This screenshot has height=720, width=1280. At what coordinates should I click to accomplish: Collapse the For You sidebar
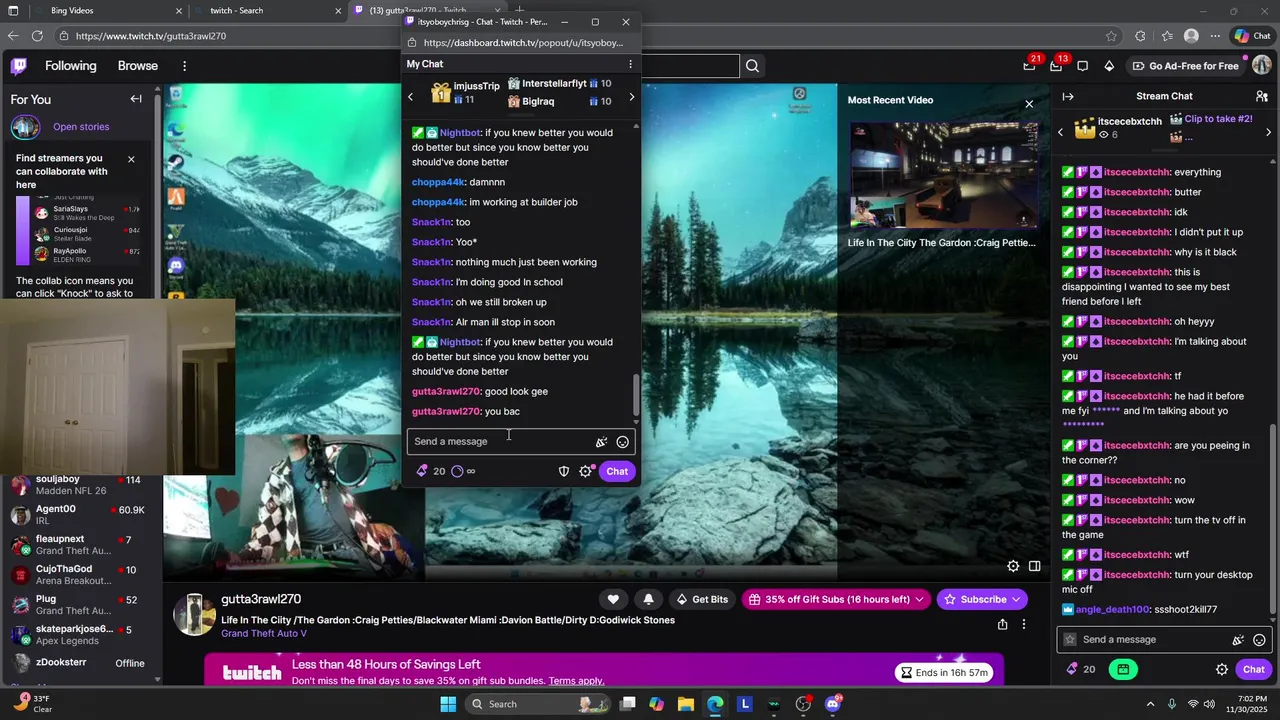[136, 99]
